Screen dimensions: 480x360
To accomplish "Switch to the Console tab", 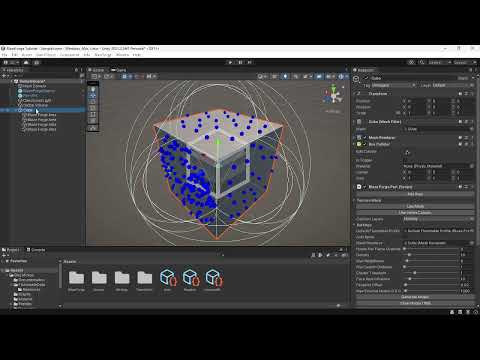I will pos(36,250).
